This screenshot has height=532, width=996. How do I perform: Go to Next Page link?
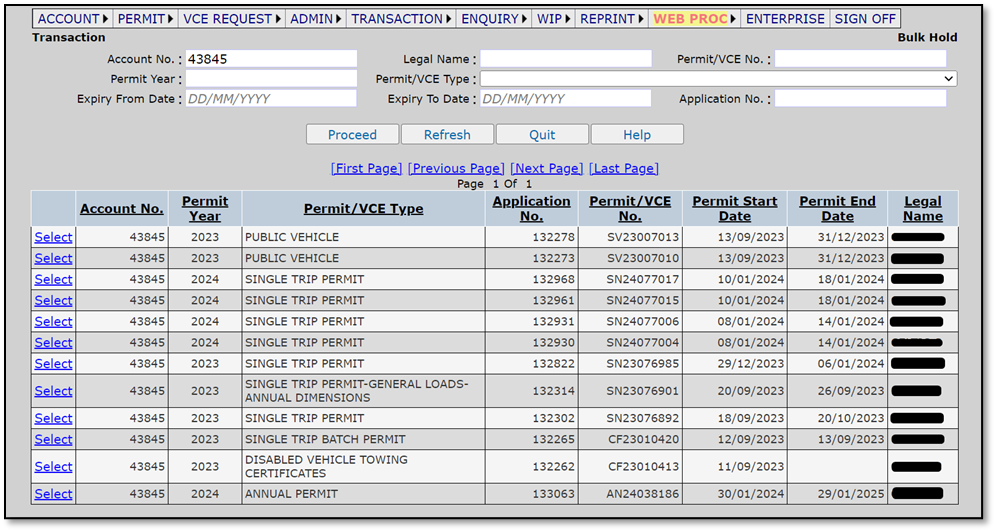(546, 168)
